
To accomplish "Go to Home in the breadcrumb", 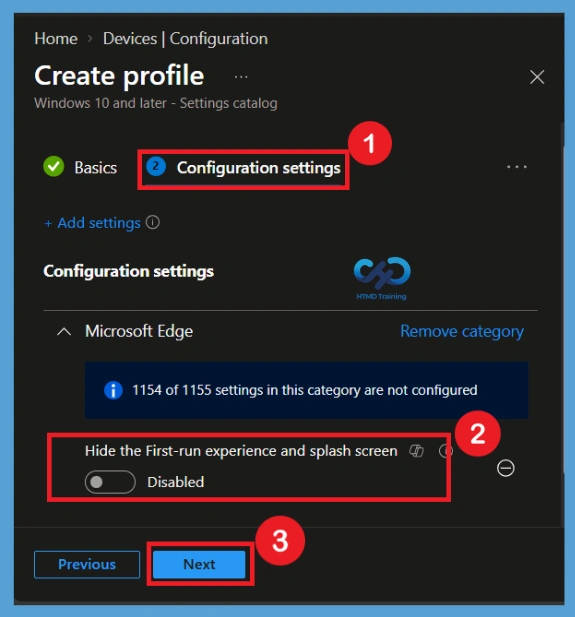I will (56, 39).
